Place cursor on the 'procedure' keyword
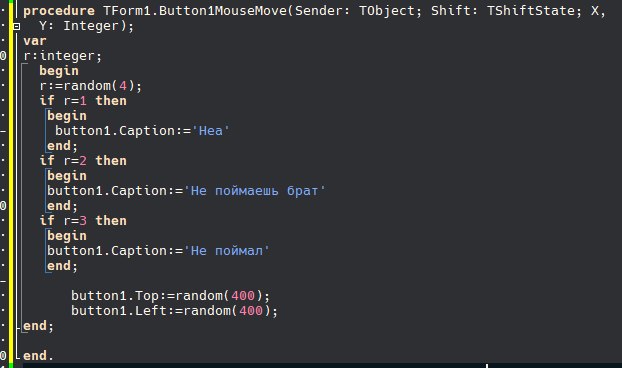Image resolution: width=622 pixels, height=368 pixels. 59,11
